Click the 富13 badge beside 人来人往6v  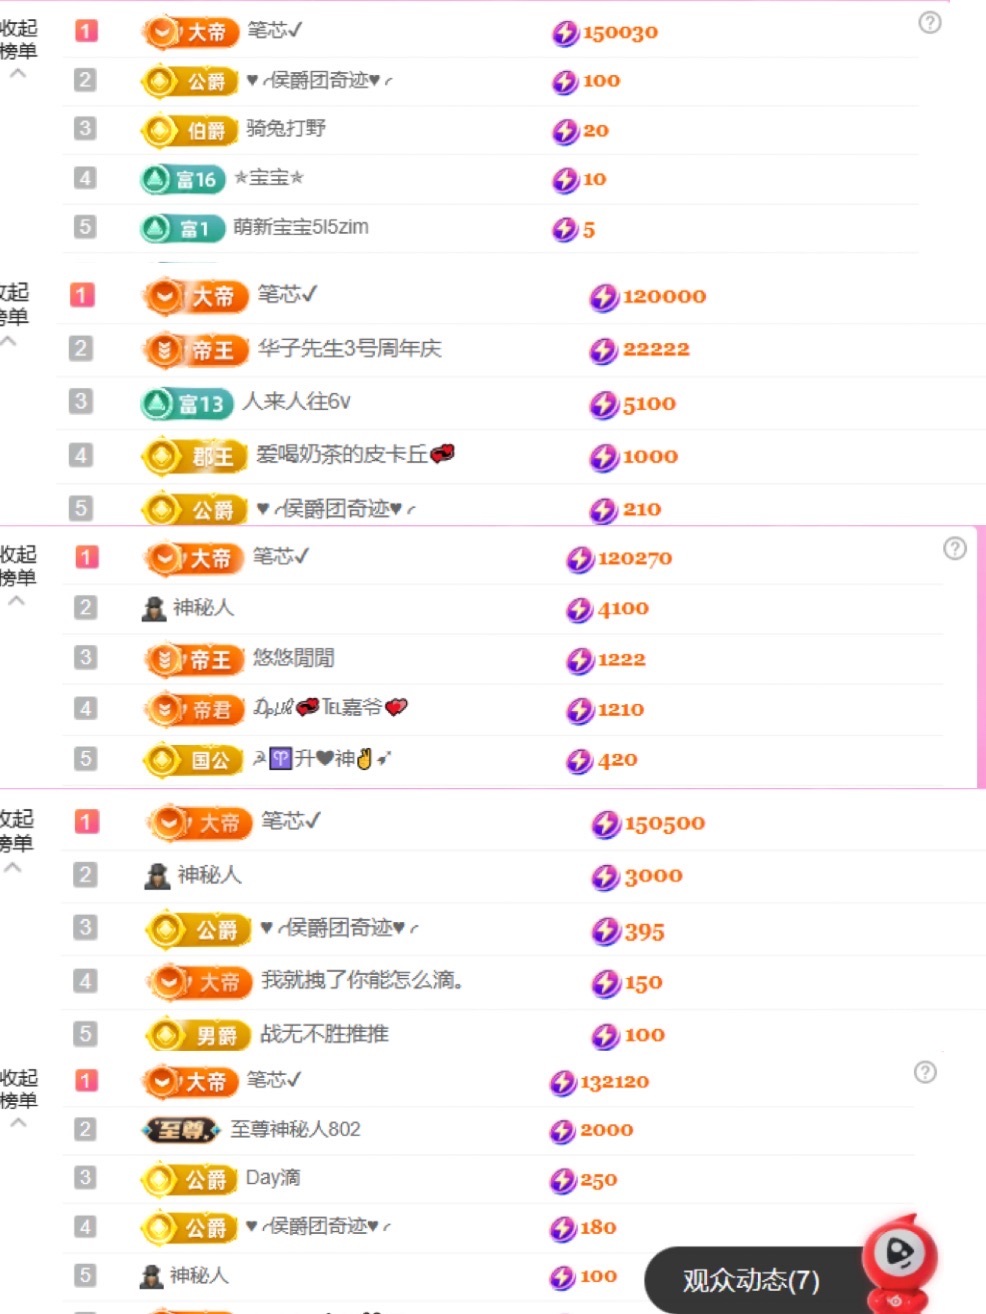tap(186, 403)
